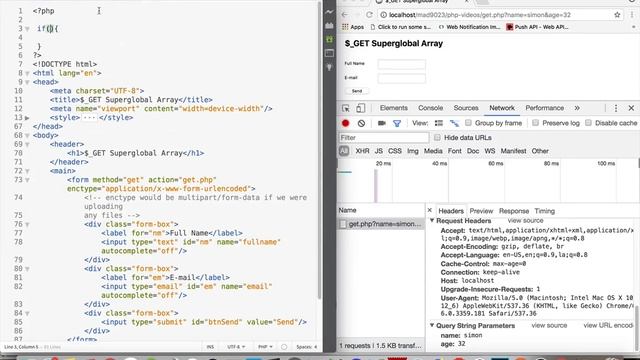This screenshot has height=360, width=640.
Task: Open Live Preview lightning icon in editor sidebar
Action: click(329, 12)
